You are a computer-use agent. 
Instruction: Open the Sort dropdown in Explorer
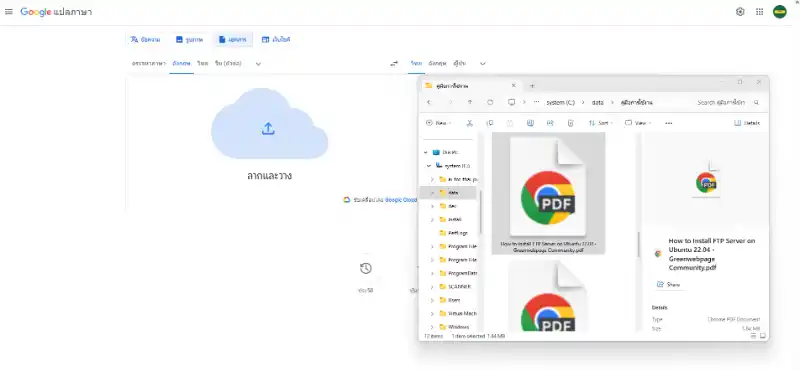(601, 123)
